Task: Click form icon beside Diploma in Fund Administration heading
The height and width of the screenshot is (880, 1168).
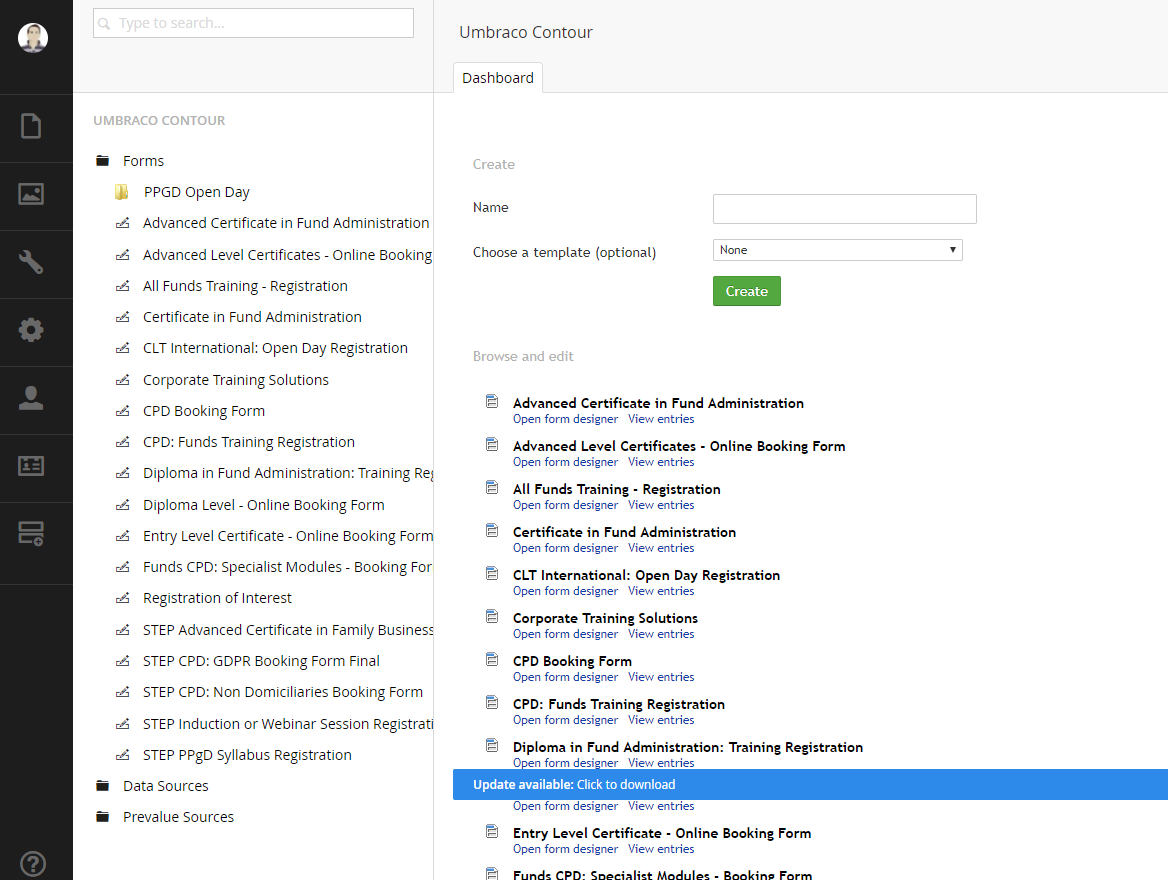Action: (492, 745)
